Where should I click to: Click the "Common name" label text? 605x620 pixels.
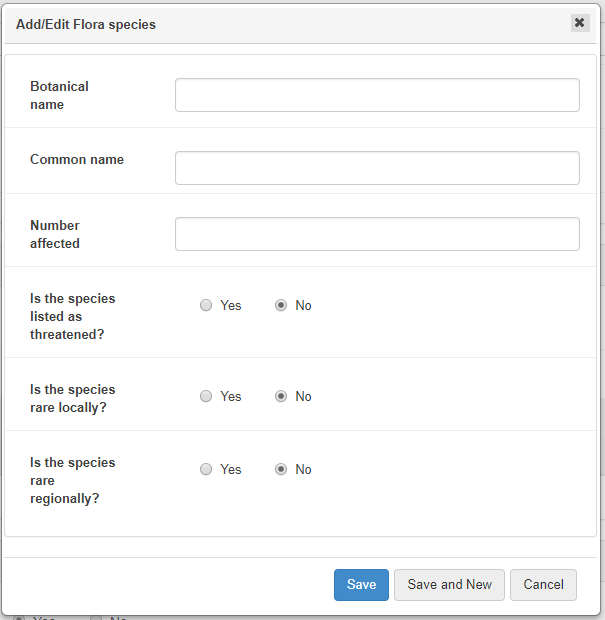click(x=77, y=159)
